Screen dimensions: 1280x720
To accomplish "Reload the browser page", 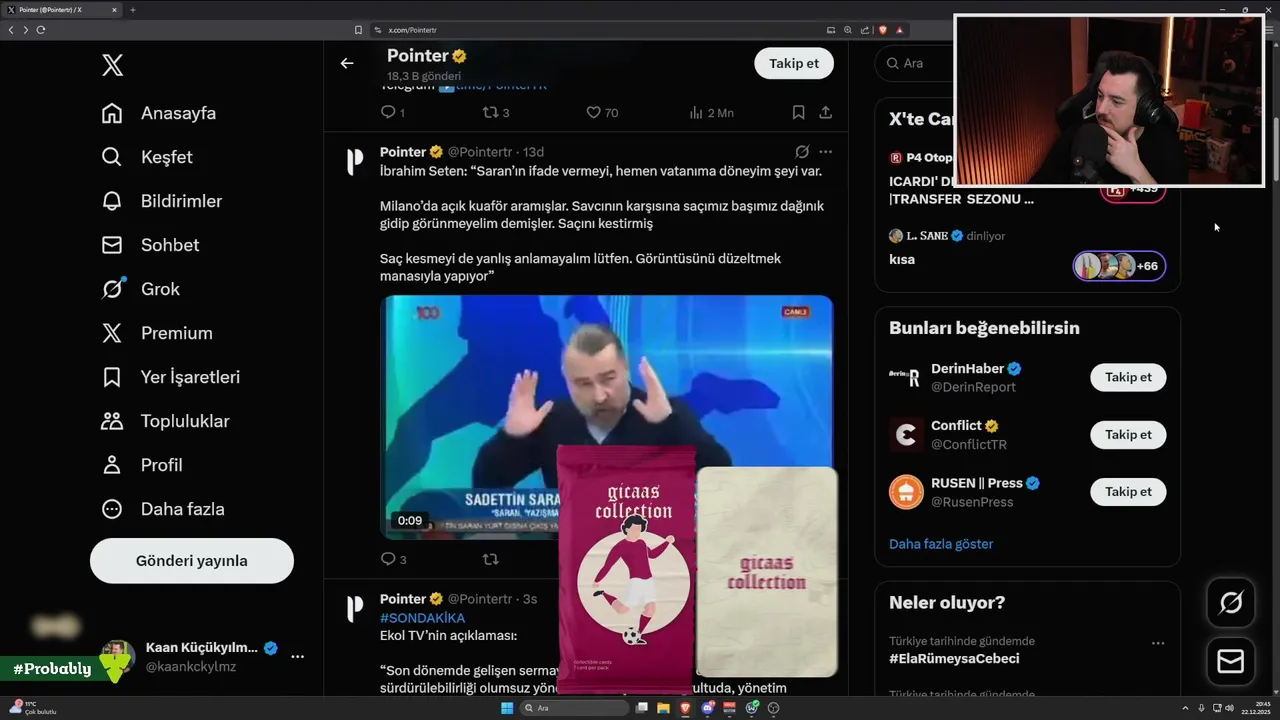I will click(x=41, y=30).
